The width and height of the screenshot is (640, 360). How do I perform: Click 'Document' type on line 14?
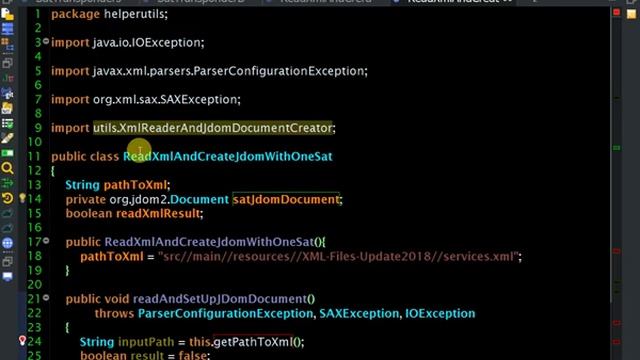pyautogui.click(x=199, y=199)
